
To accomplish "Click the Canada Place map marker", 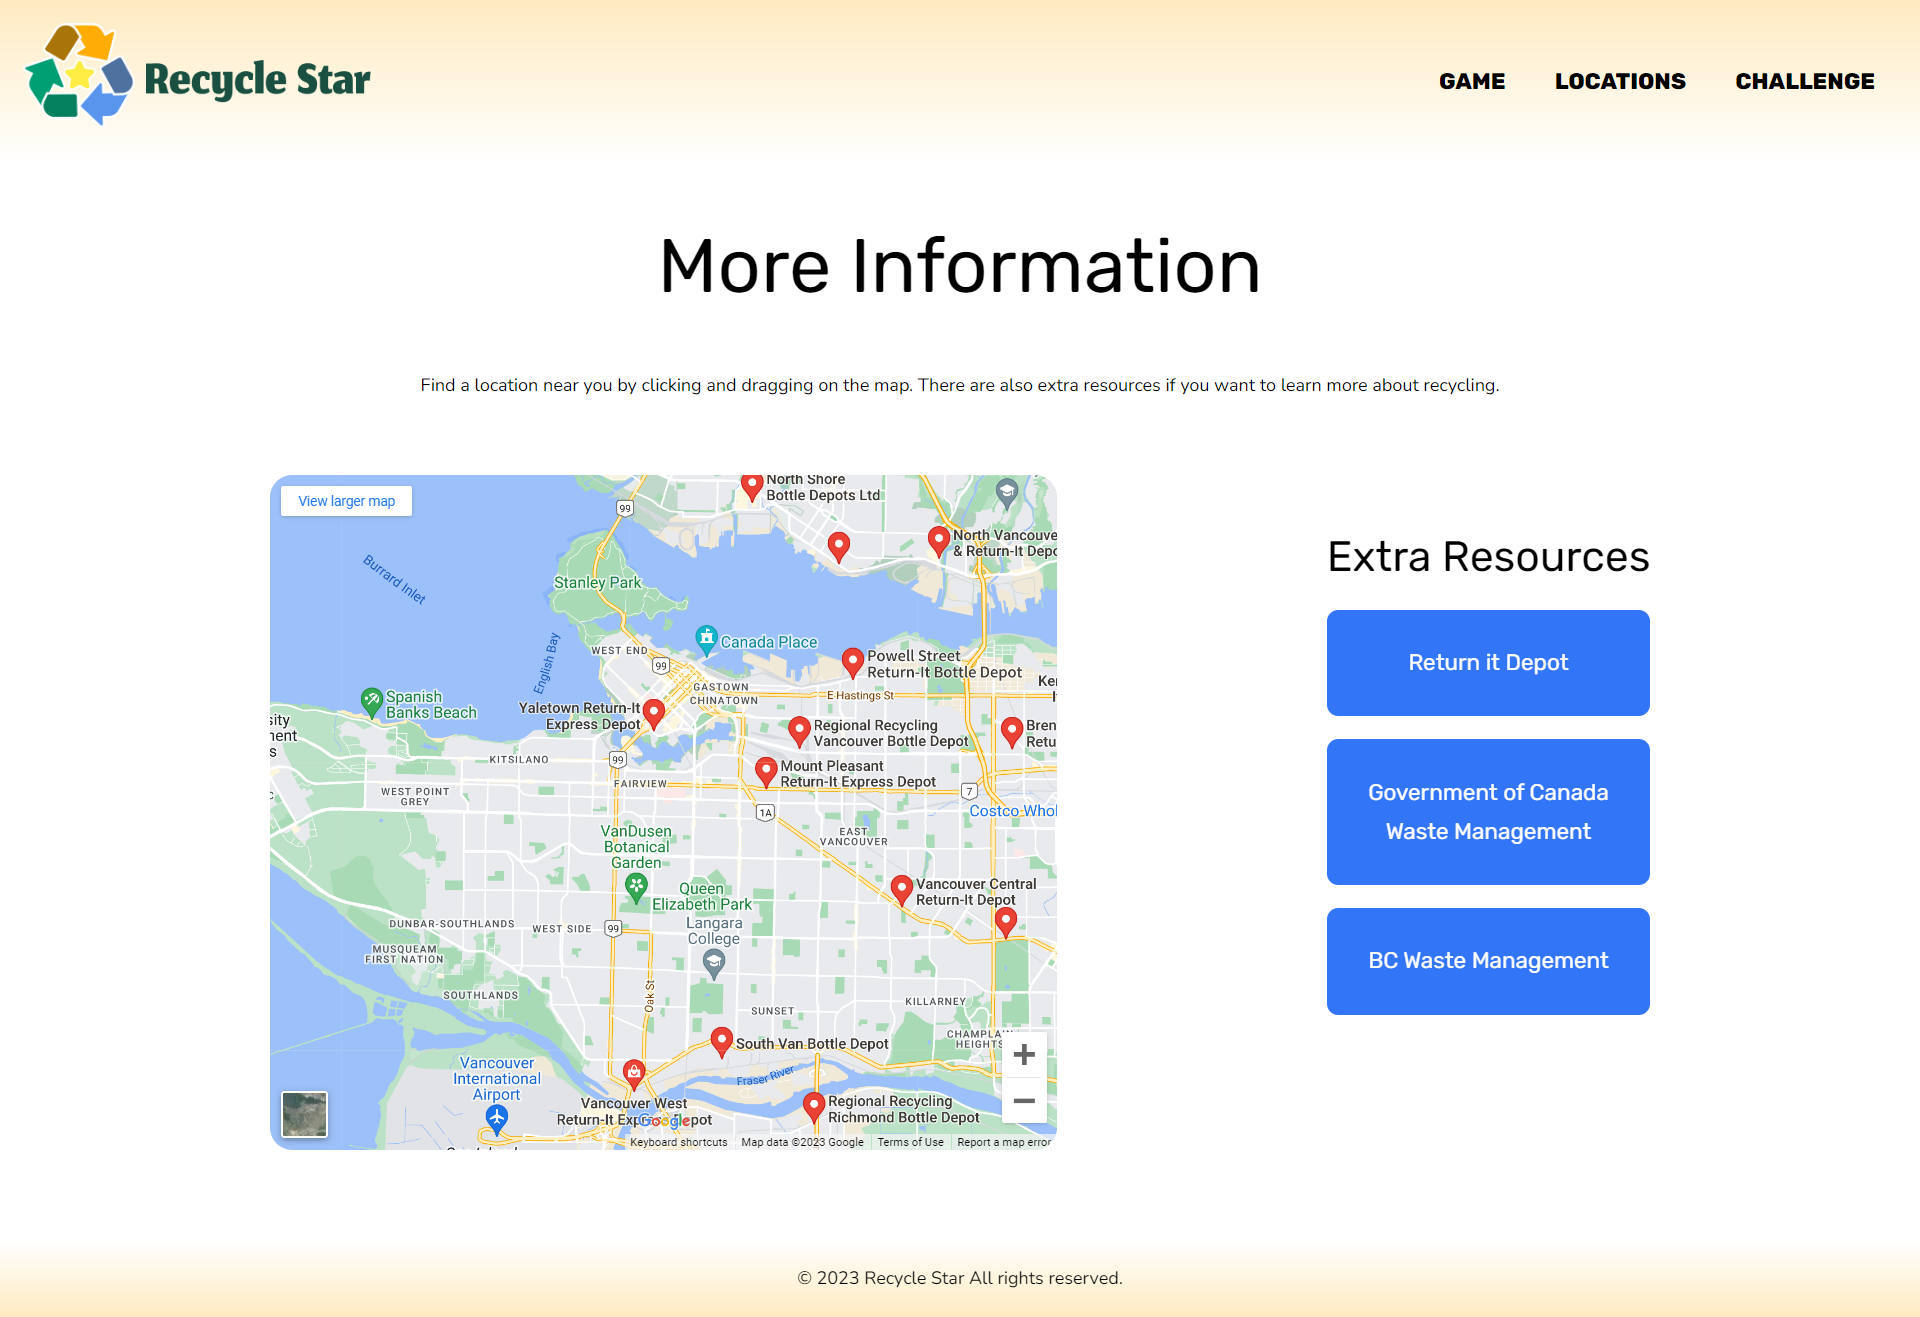I will pos(706,638).
